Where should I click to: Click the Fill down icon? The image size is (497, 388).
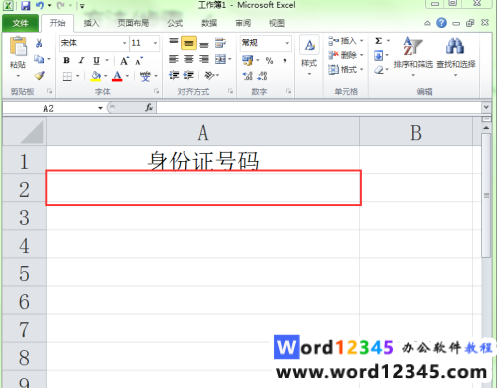[378, 55]
